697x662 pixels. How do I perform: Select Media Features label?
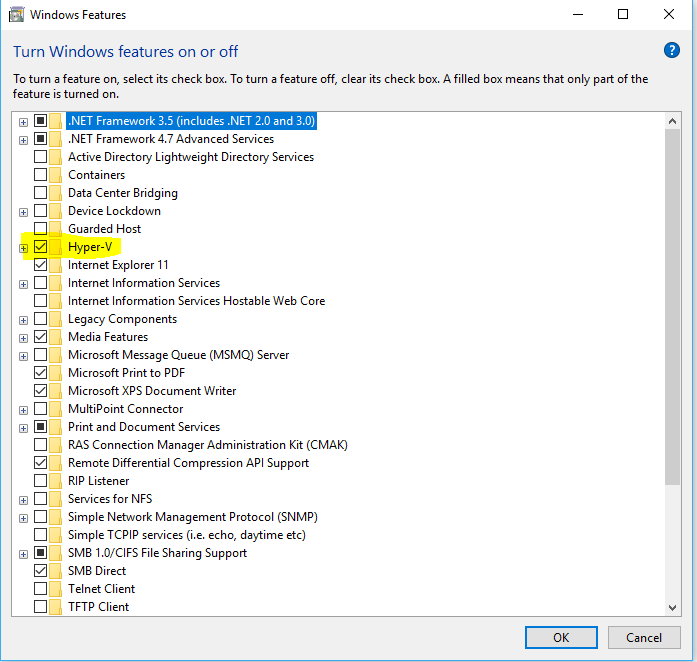108,337
